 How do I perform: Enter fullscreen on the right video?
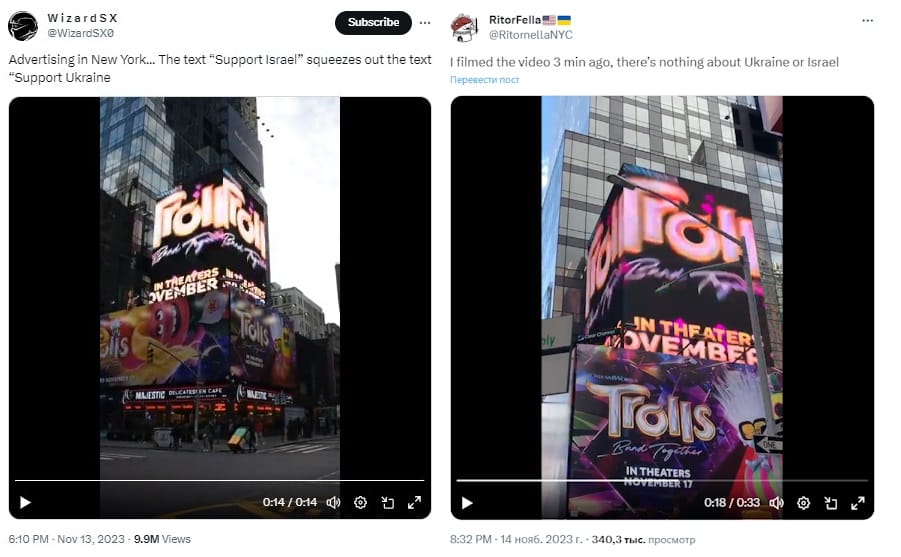858,503
